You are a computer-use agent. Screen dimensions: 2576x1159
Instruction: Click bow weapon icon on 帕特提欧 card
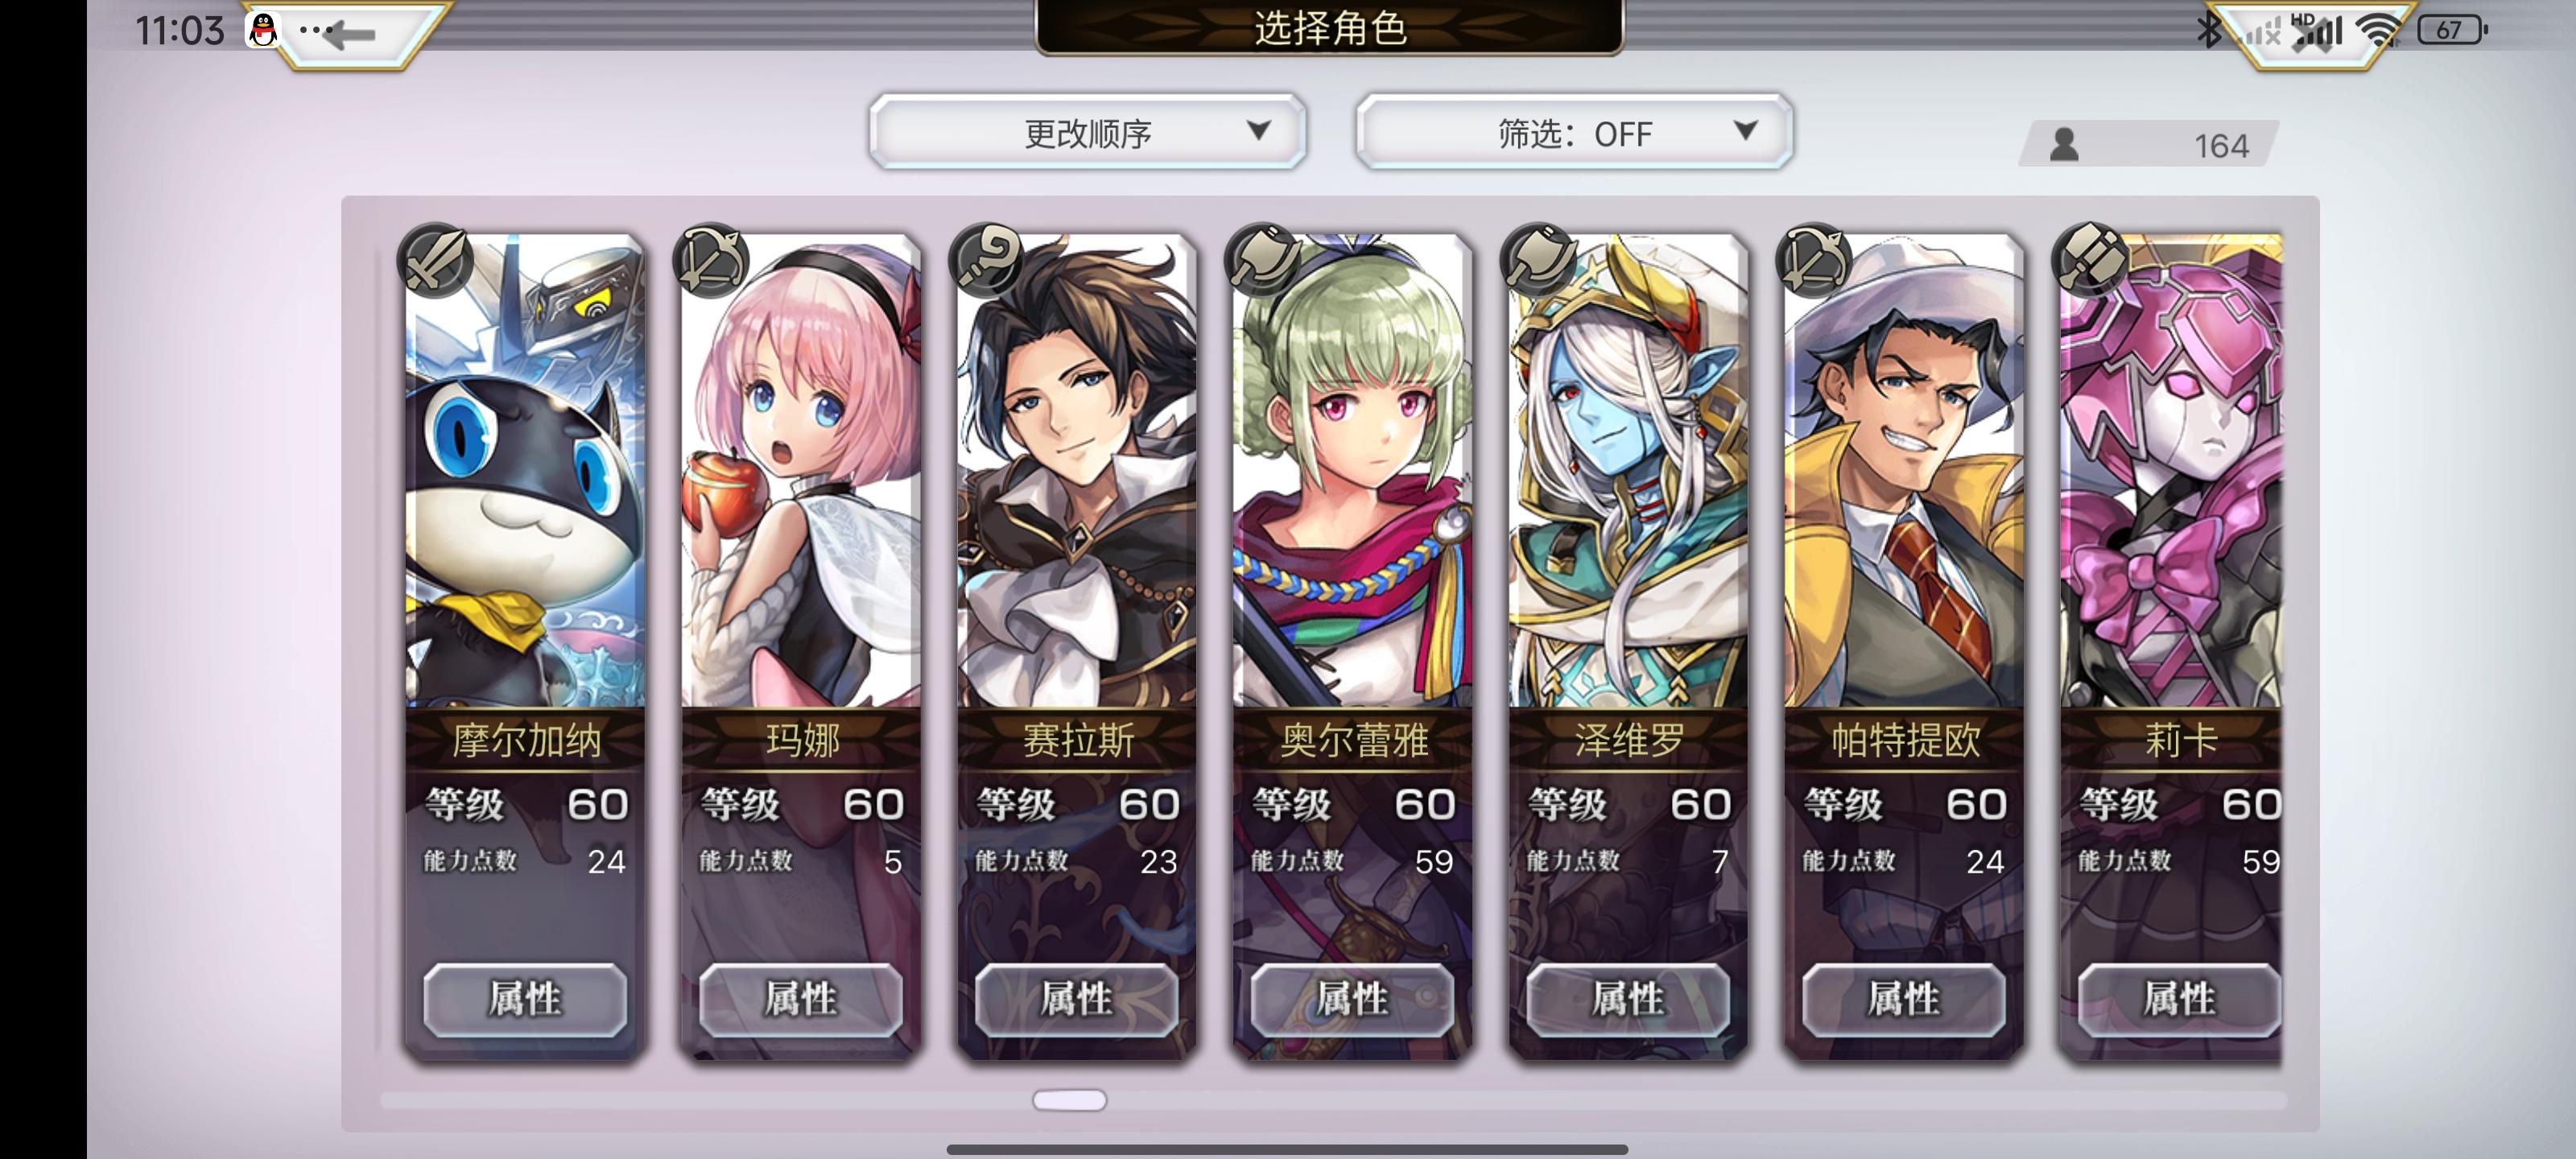point(1814,260)
